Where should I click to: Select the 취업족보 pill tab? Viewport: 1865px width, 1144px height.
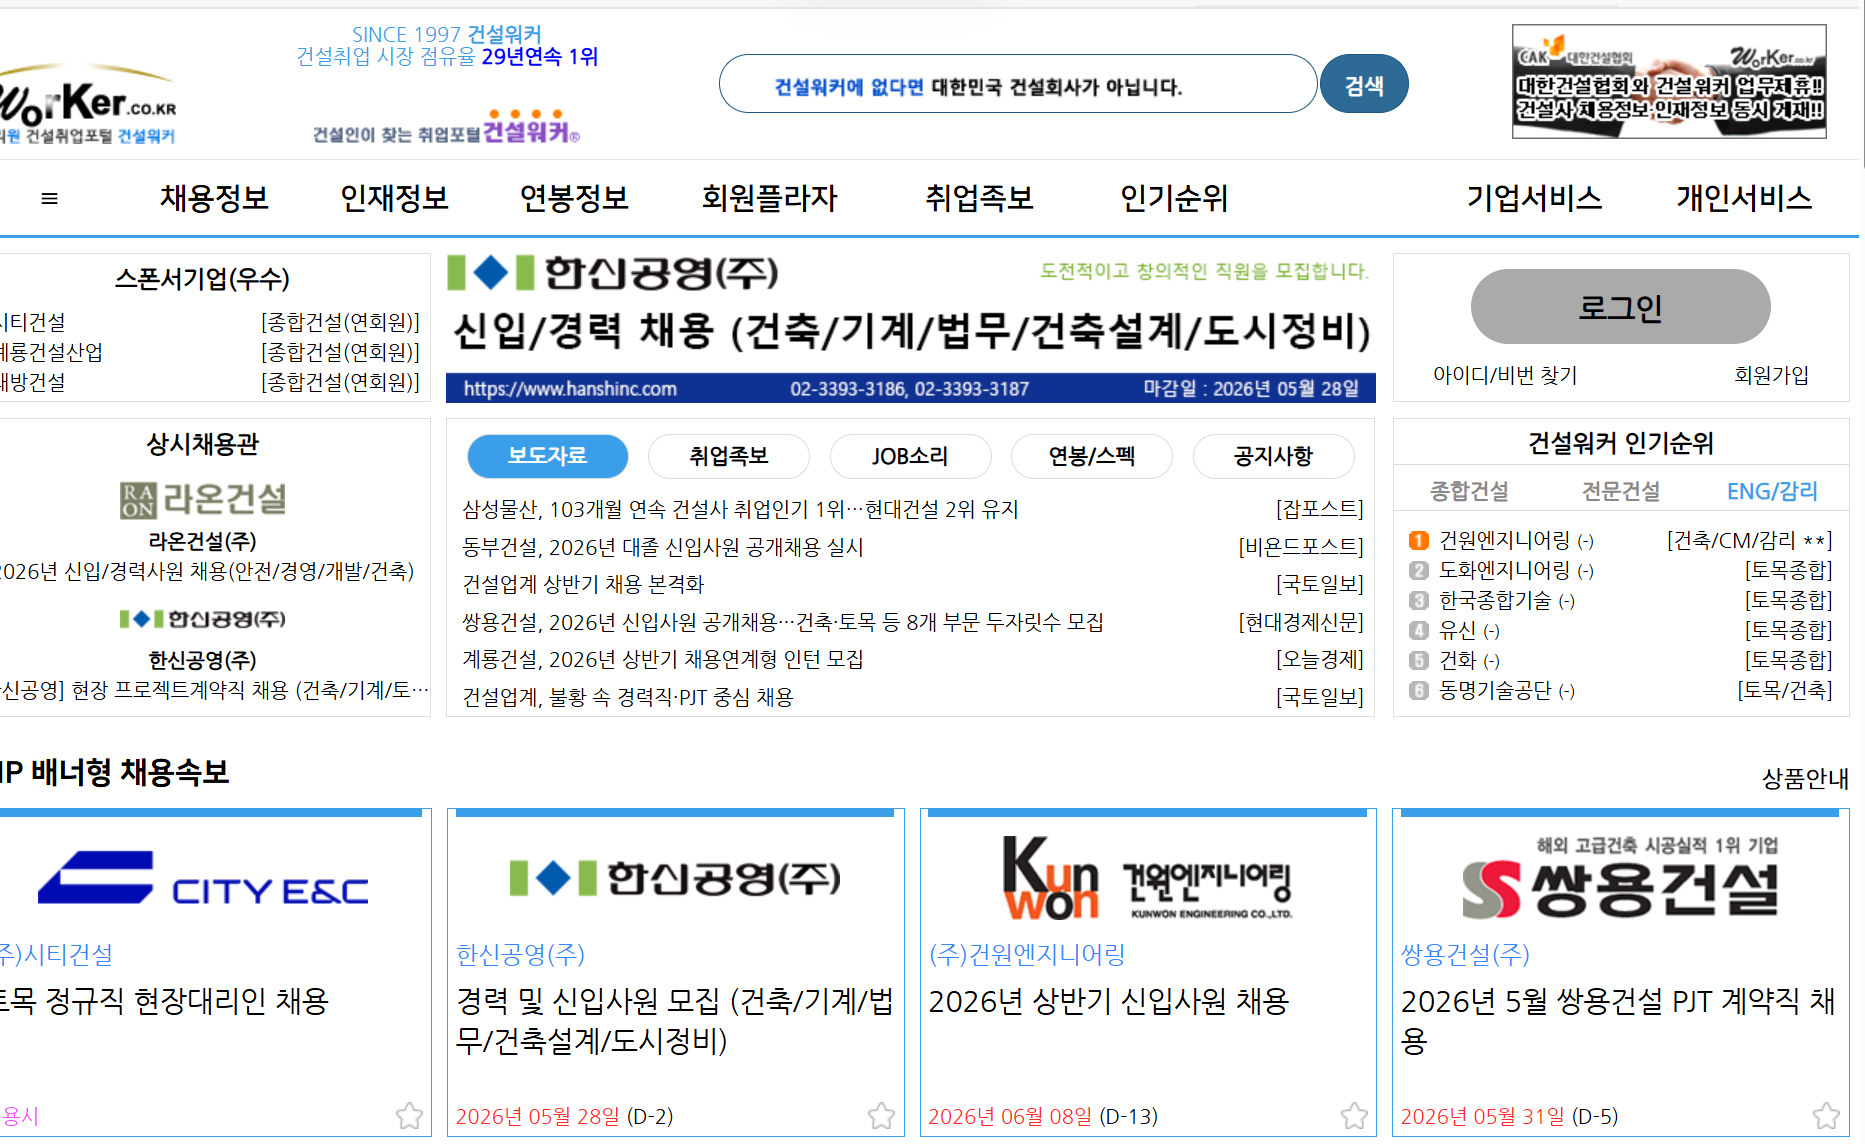[x=729, y=456]
